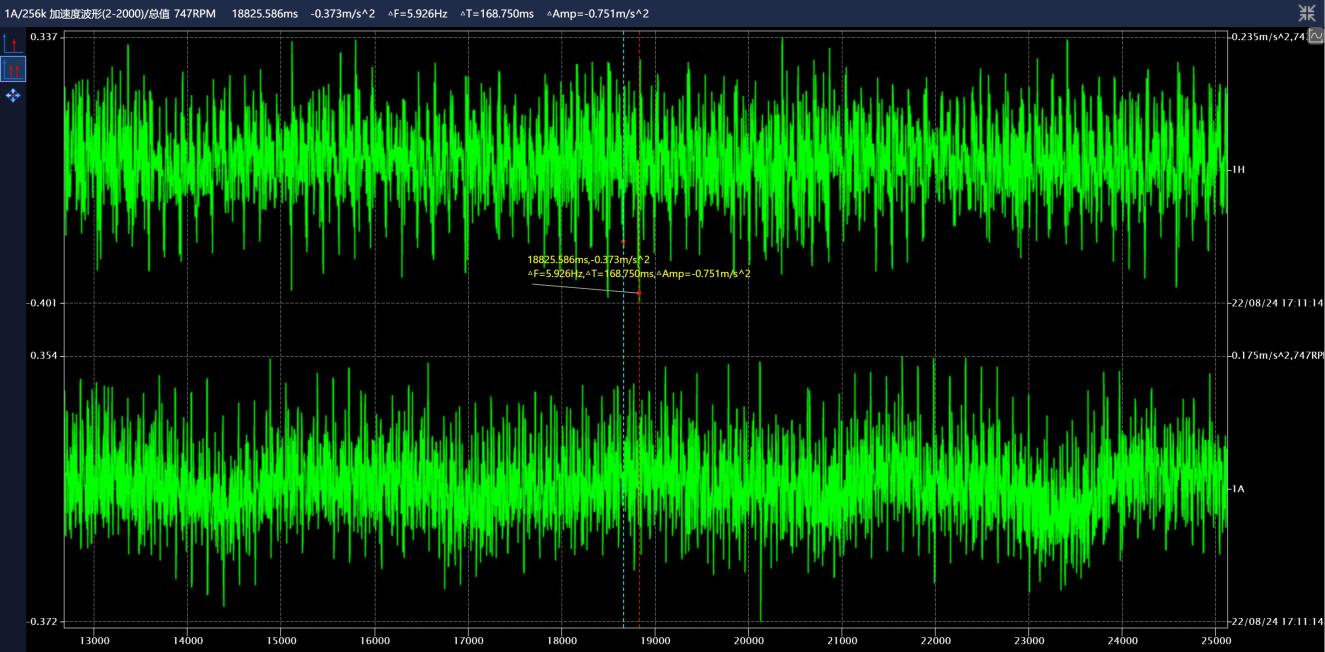This screenshot has height=652, width=1325.
Task: Click the '16000' x-axis tick label
Action: tap(374, 640)
